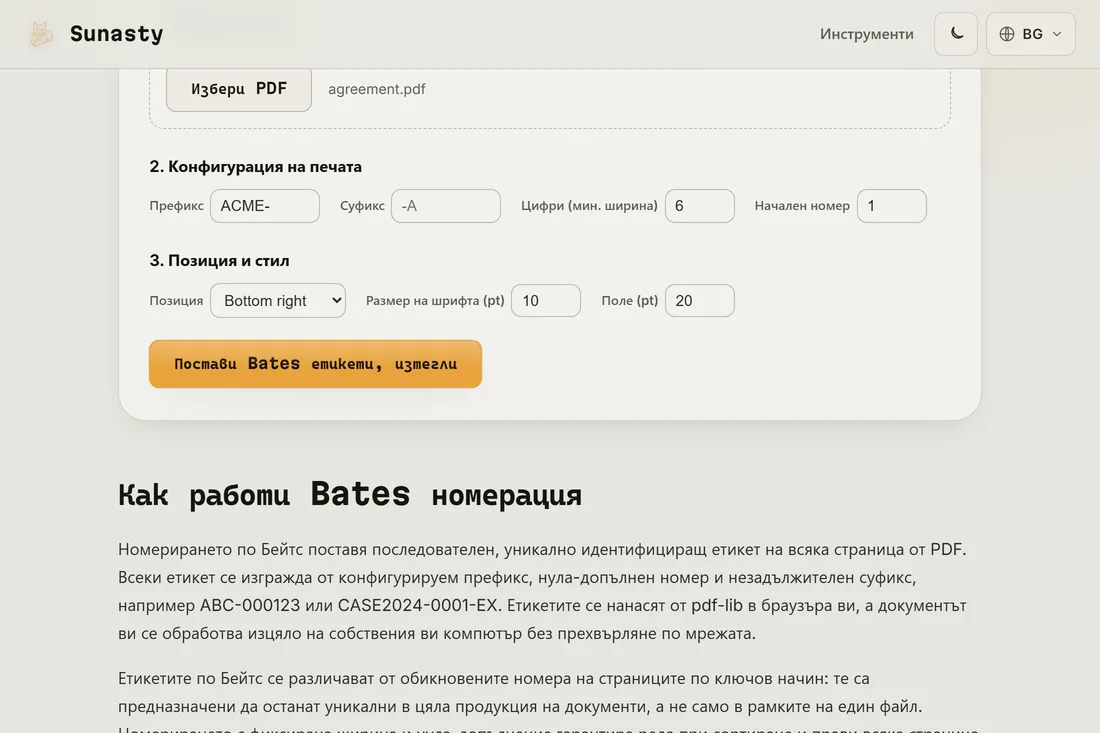Click the Начален номер field

pos(892,206)
